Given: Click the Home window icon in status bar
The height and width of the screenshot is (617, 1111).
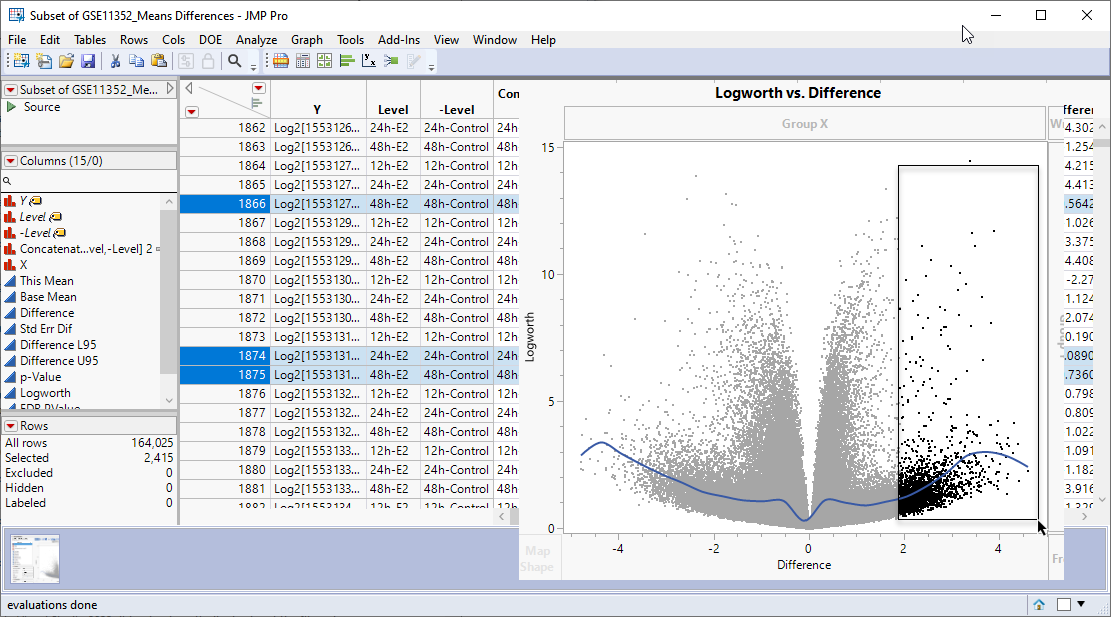Looking at the screenshot, I should click(1039, 604).
